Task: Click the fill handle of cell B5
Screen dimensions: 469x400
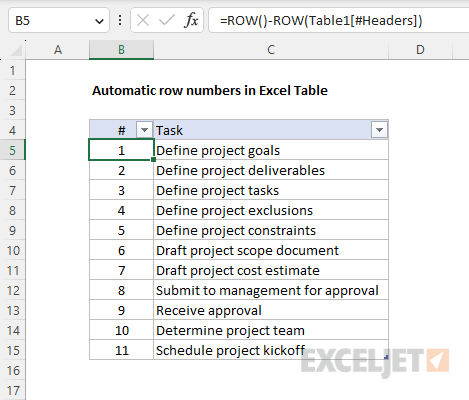Action: 153,160
